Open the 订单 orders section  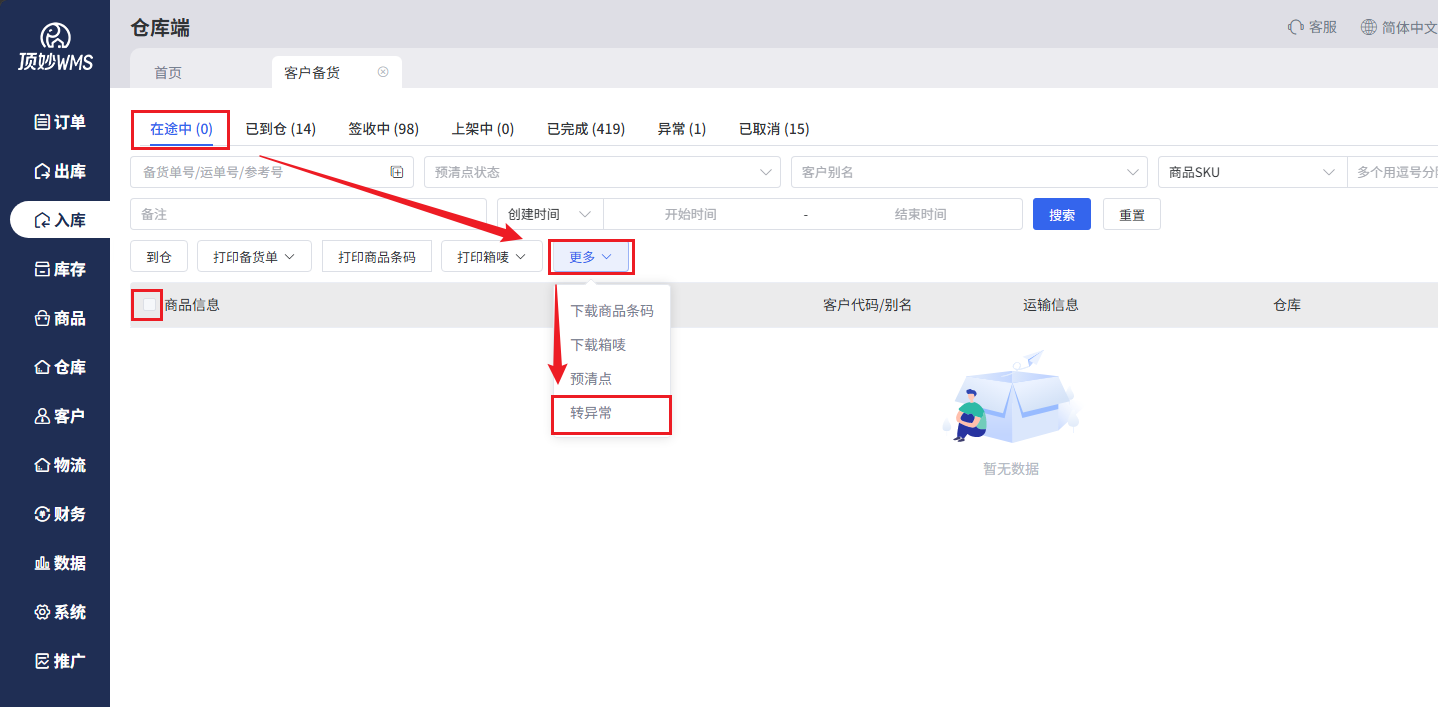point(60,122)
